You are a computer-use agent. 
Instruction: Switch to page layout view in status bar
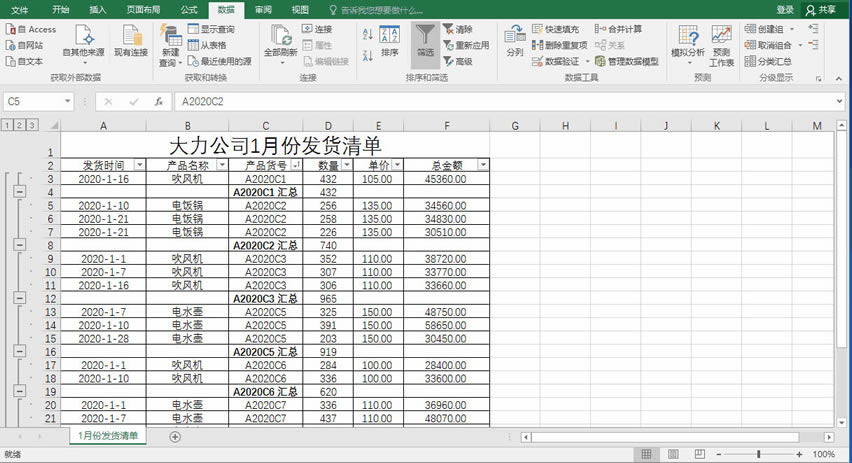pos(673,454)
